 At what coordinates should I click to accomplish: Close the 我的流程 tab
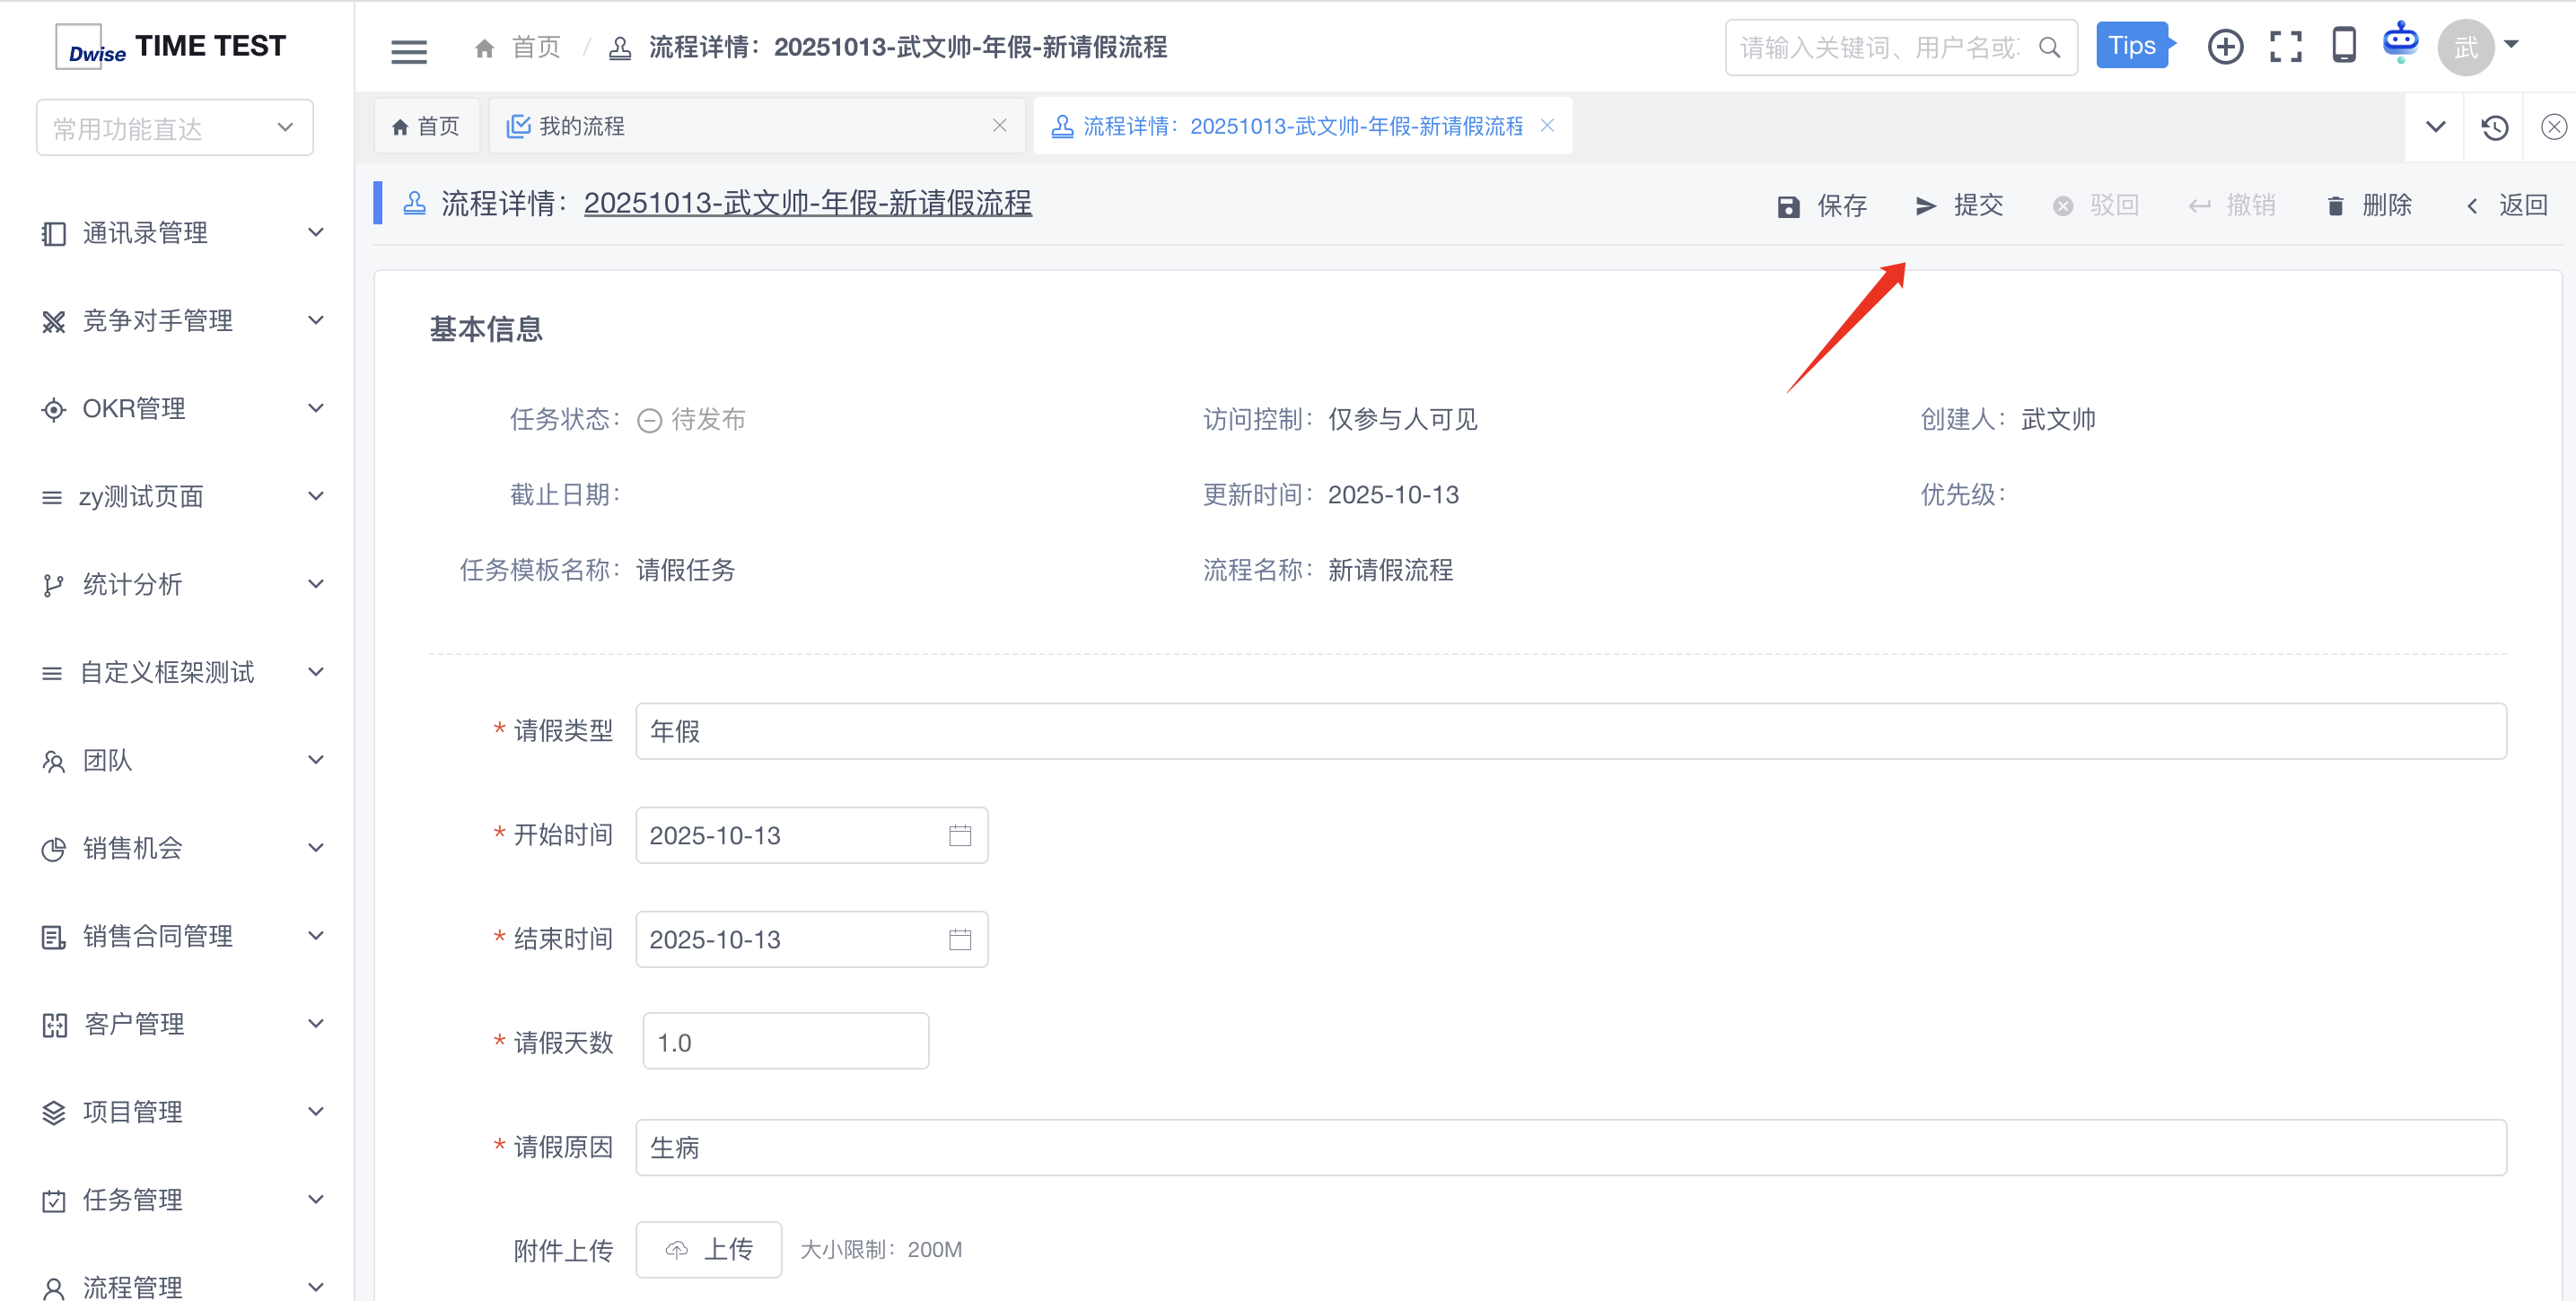coord(999,126)
